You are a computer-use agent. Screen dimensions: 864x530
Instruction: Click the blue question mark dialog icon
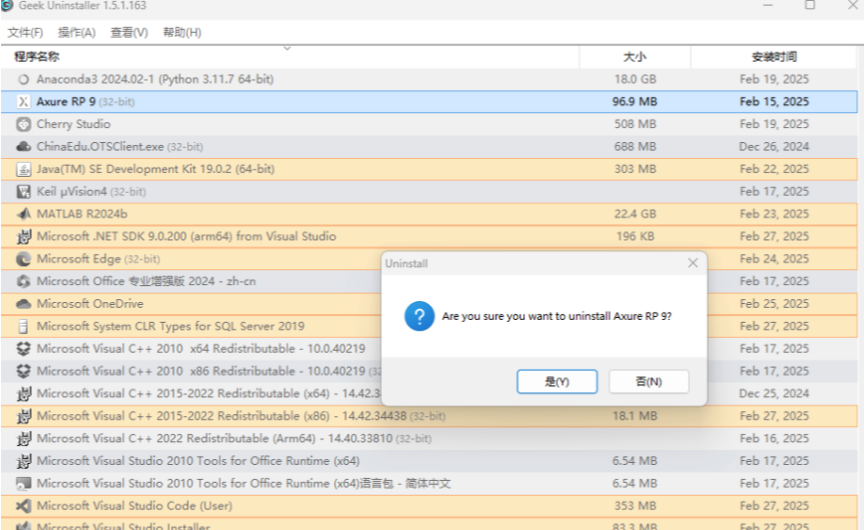tap(419, 316)
